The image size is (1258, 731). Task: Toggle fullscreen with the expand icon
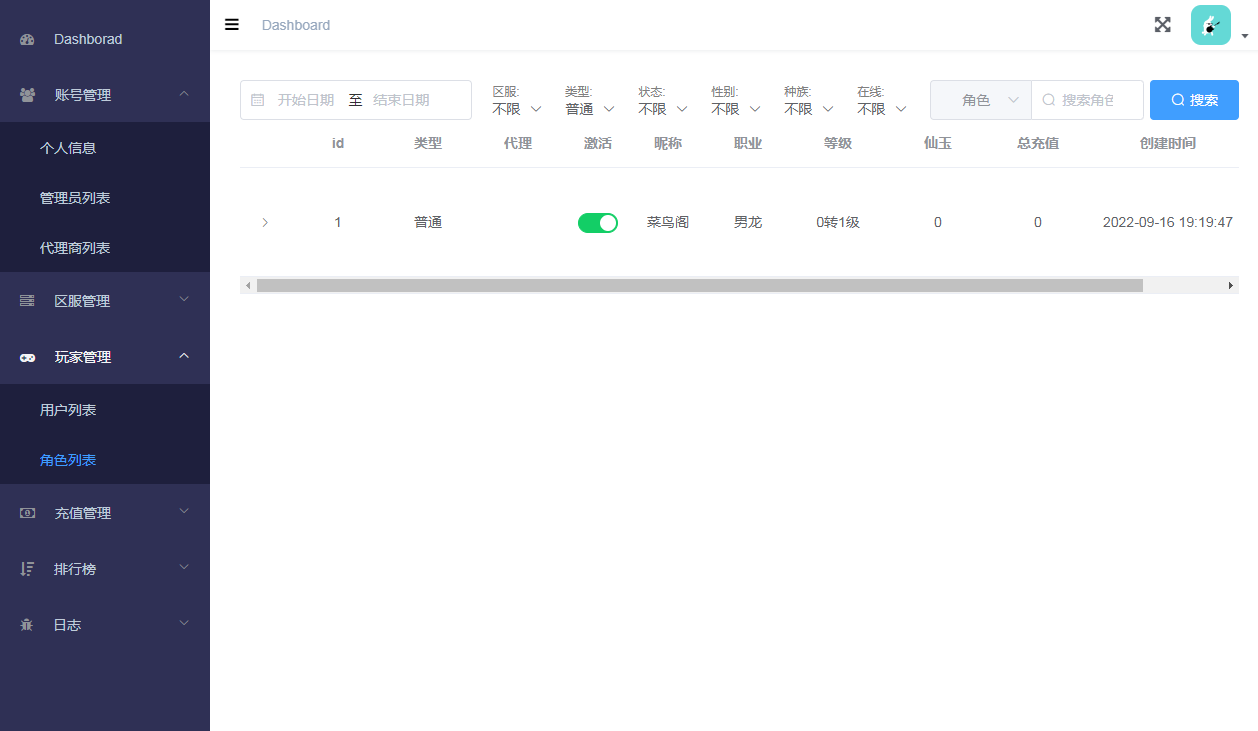tap(1162, 25)
